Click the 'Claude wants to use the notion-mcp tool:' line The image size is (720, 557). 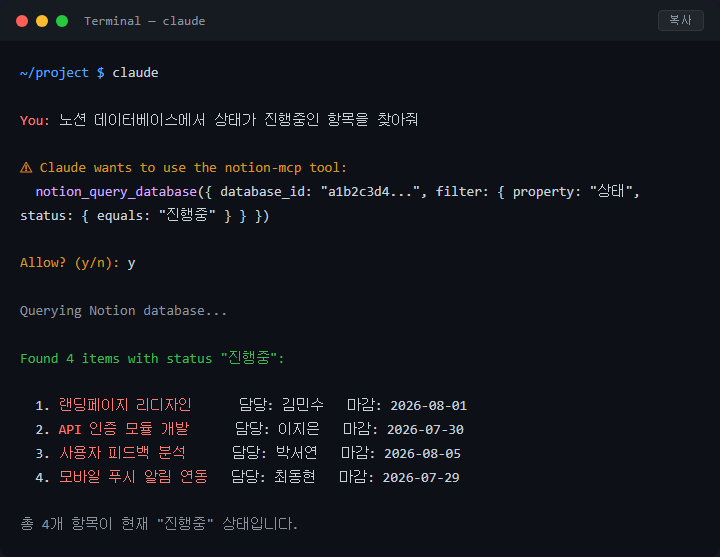coord(193,168)
